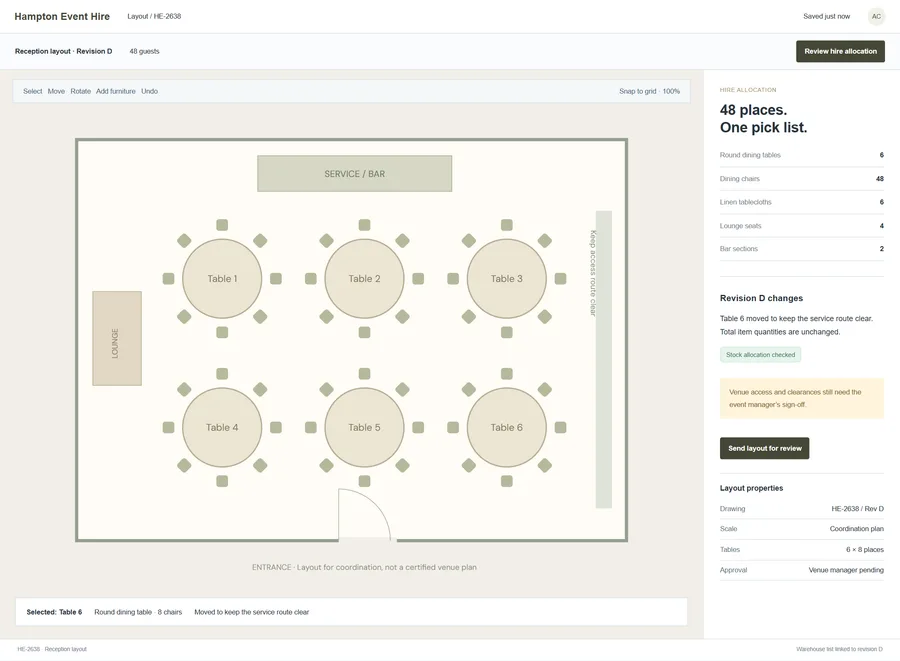Select the right-side chair of Table 6
This screenshot has width=900, height=661.
click(561, 427)
